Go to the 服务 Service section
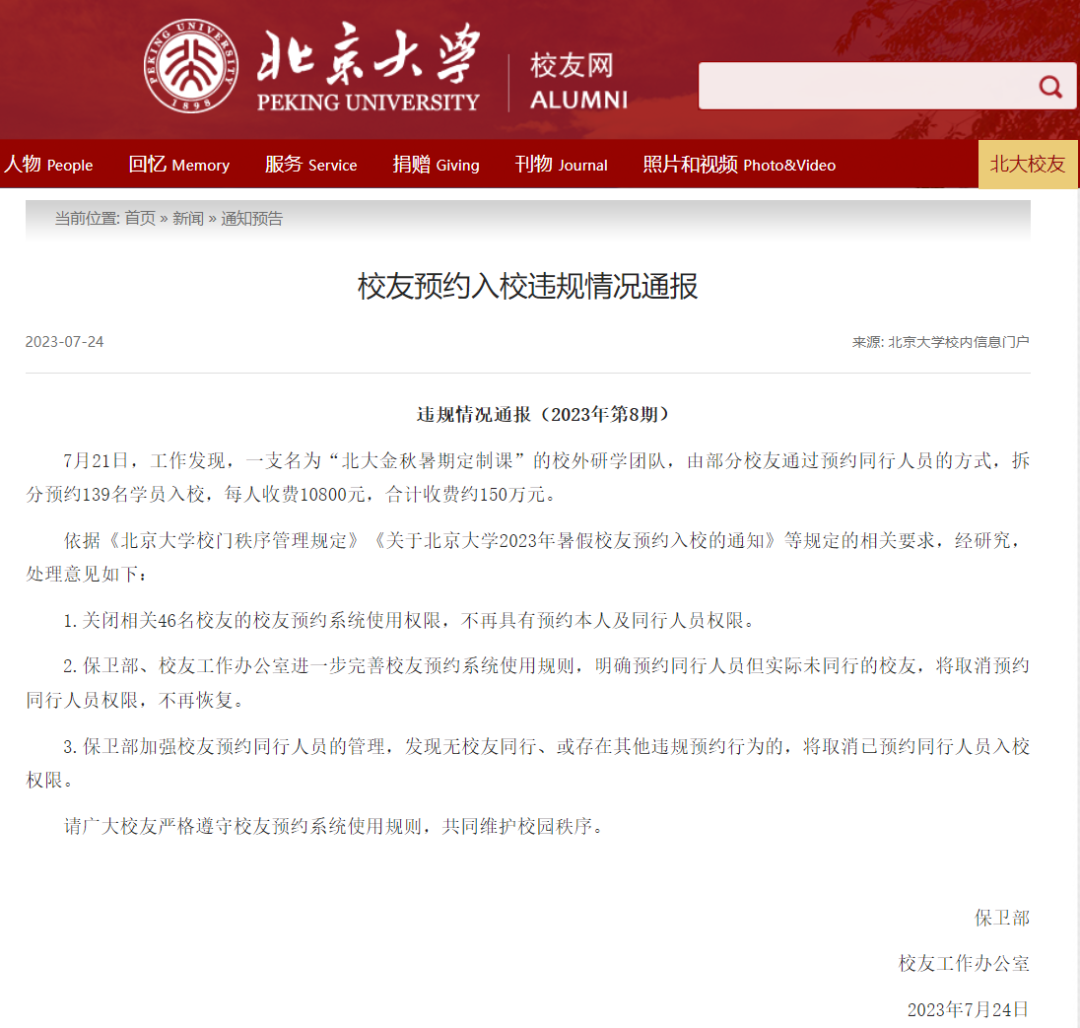Screen dimensions: 1080x1028 pyautogui.click(x=310, y=165)
